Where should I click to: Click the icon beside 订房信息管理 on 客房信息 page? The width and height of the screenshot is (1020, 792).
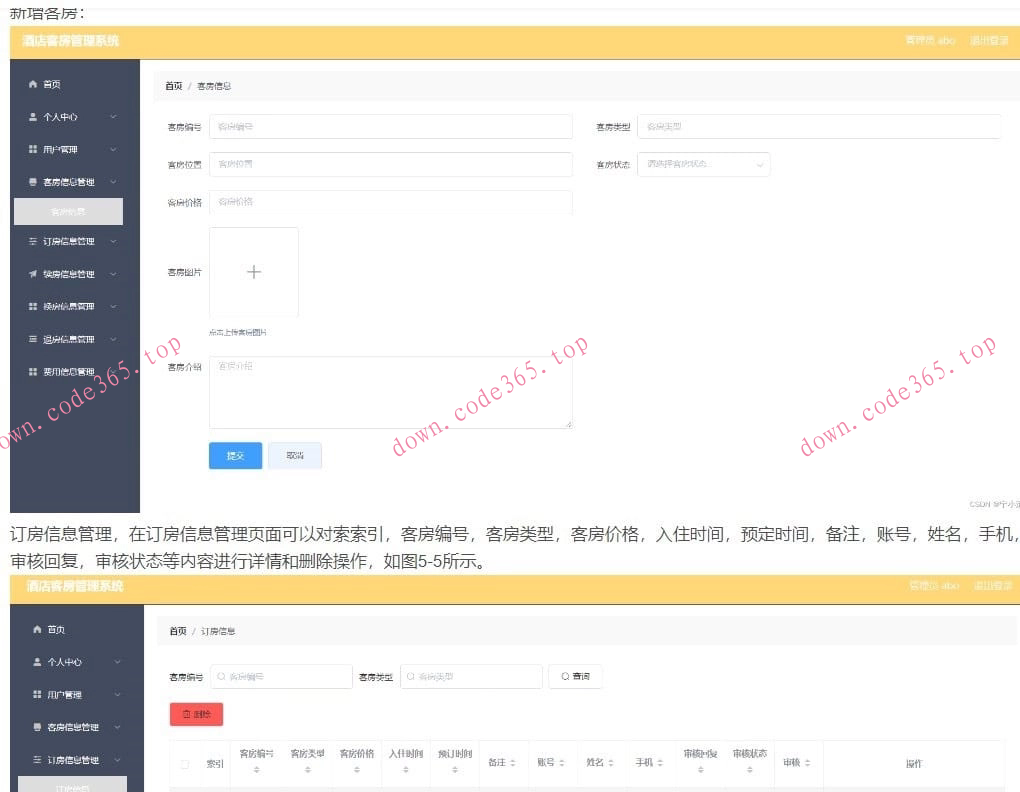point(33,241)
